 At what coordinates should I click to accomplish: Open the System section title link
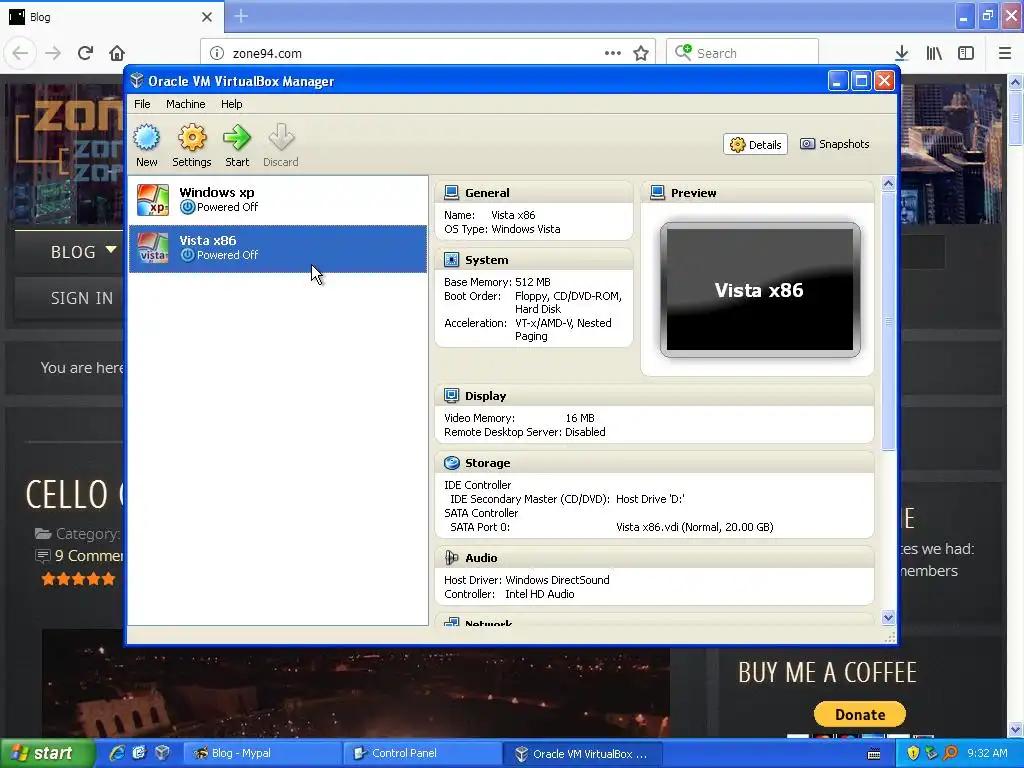pyautogui.click(x=487, y=260)
